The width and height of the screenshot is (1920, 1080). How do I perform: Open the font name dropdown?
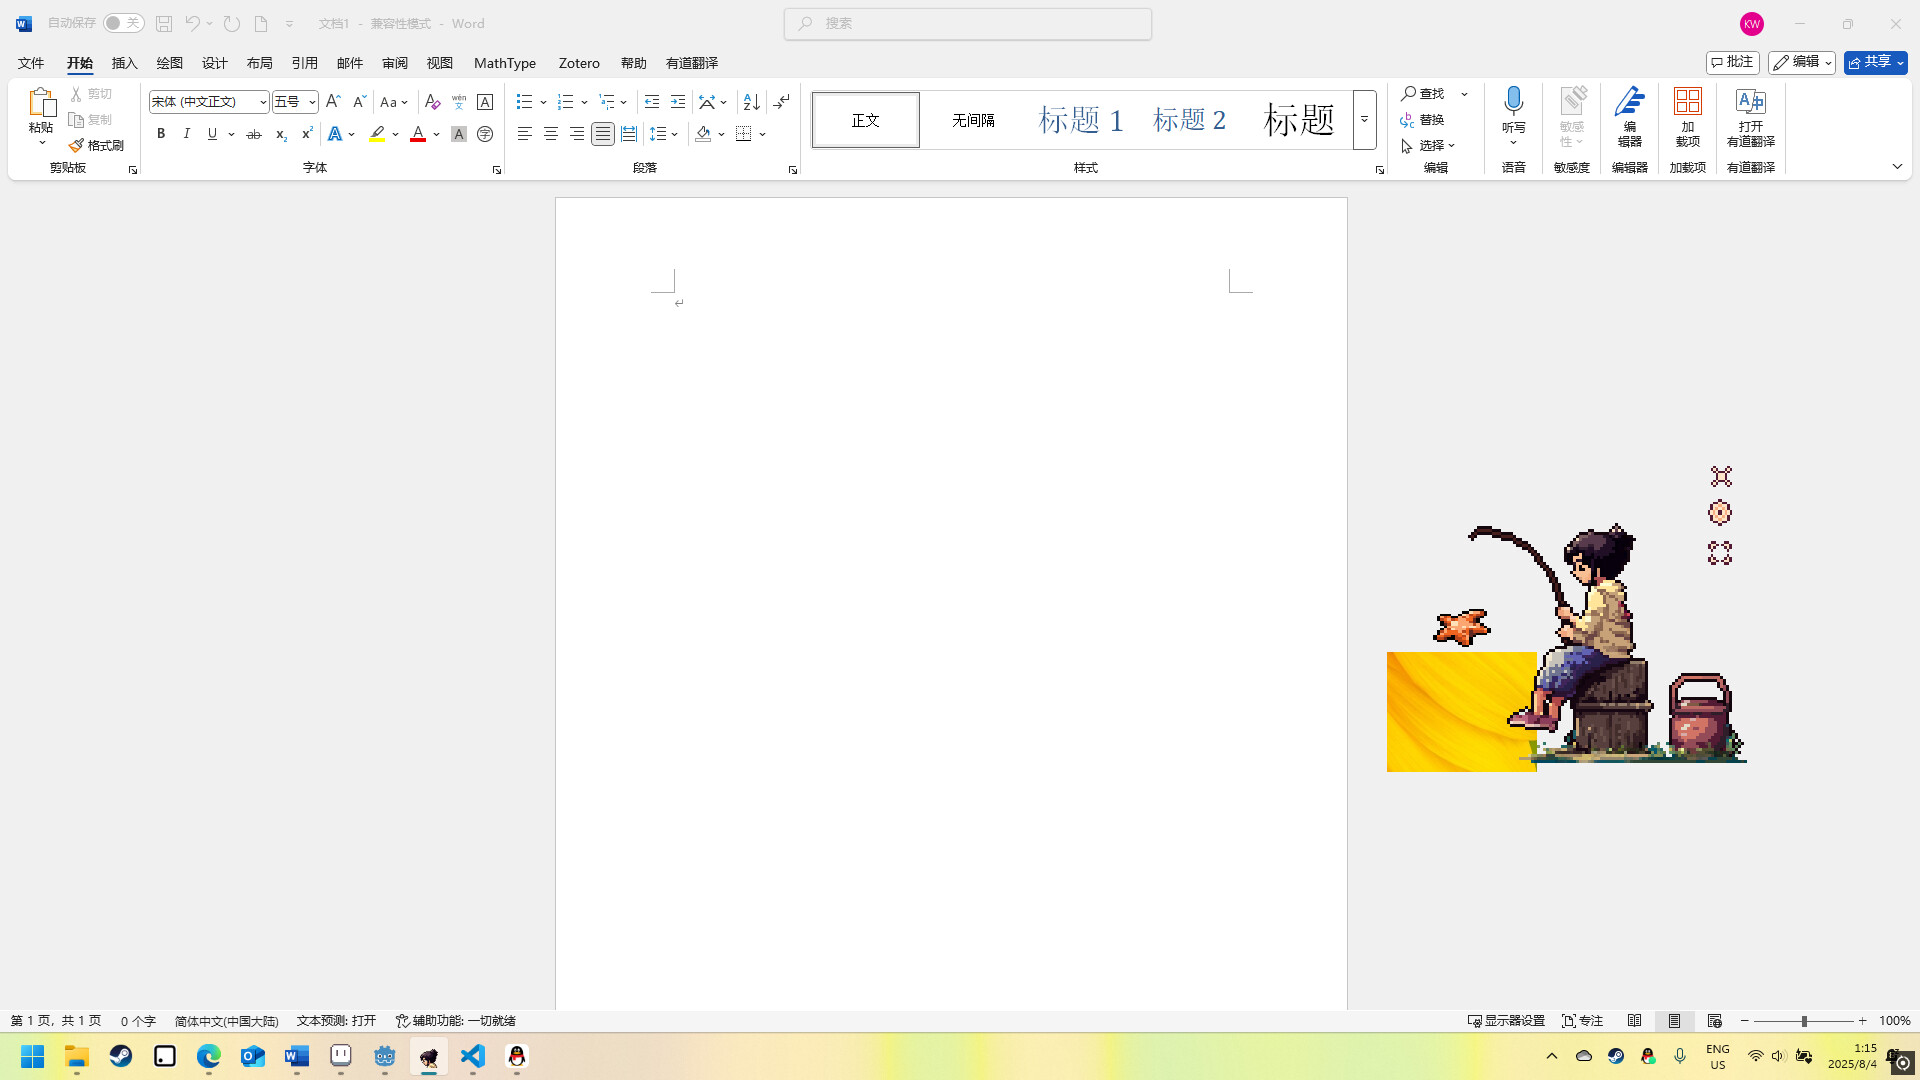point(261,101)
